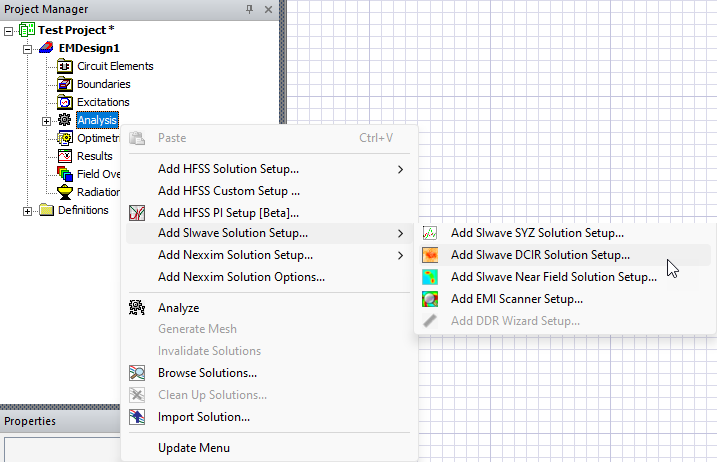The width and height of the screenshot is (717, 462).
Task: Select Boundaries tree item
Action: pos(103,84)
